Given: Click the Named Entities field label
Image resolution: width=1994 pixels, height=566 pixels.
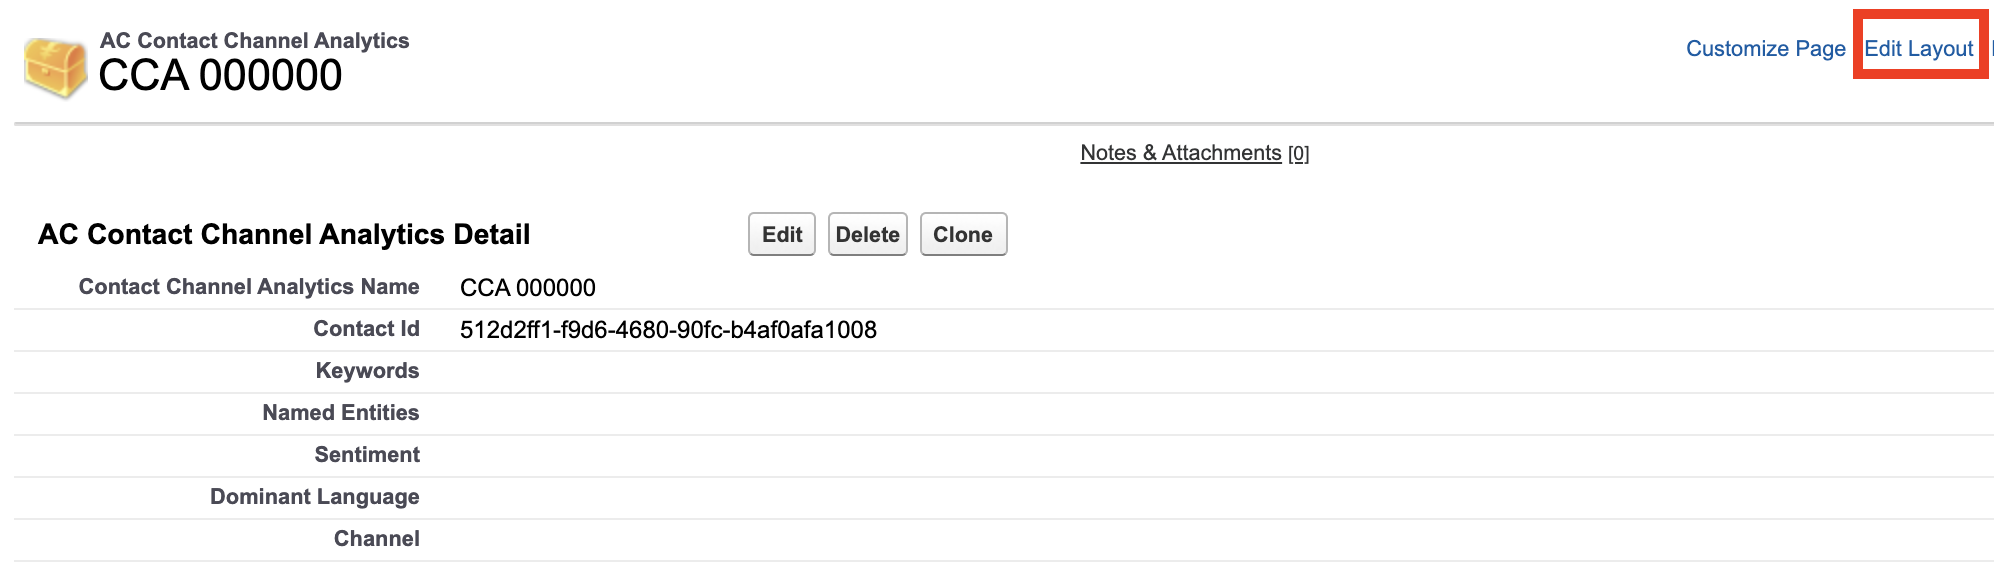Looking at the screenshot, I should 341,413.
